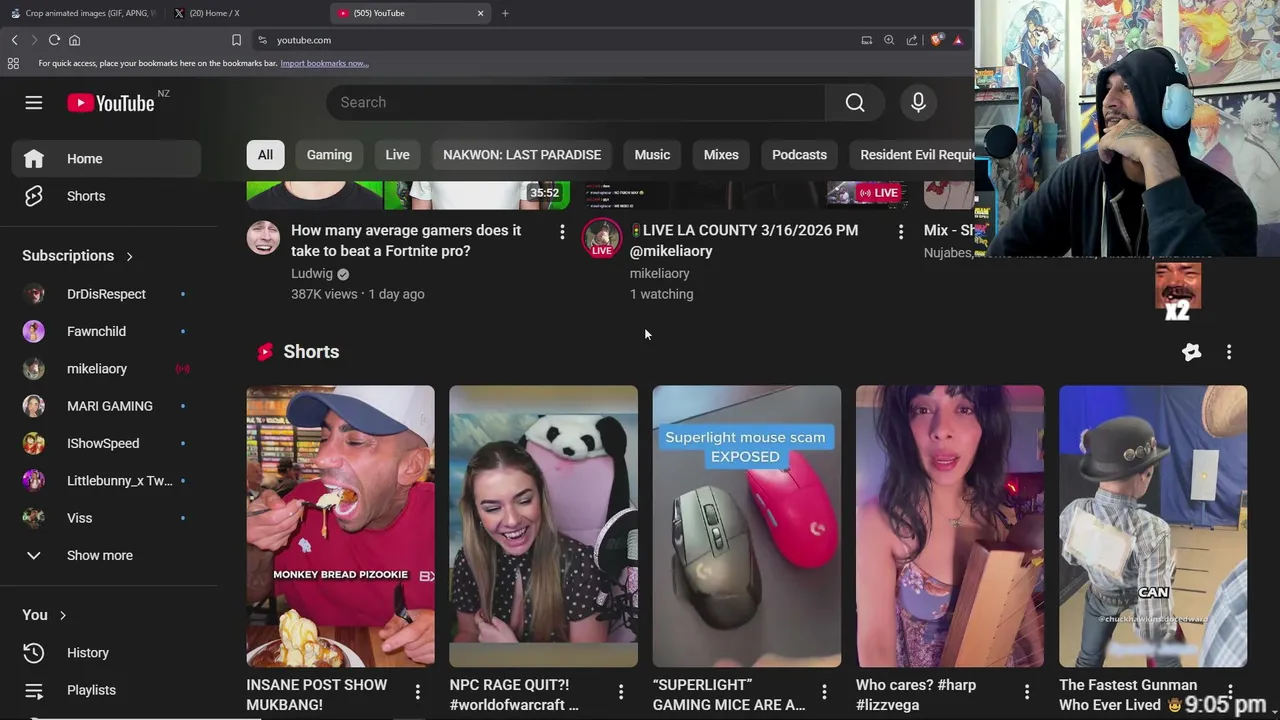
Task: Play The Fastest Gunman short thumbnail
Action: point(1153,526)
